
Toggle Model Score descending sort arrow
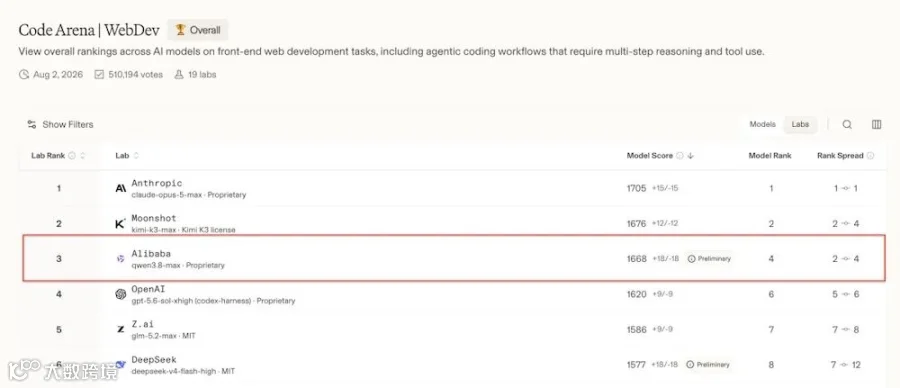pyautogui.click(x=690, y=156)
